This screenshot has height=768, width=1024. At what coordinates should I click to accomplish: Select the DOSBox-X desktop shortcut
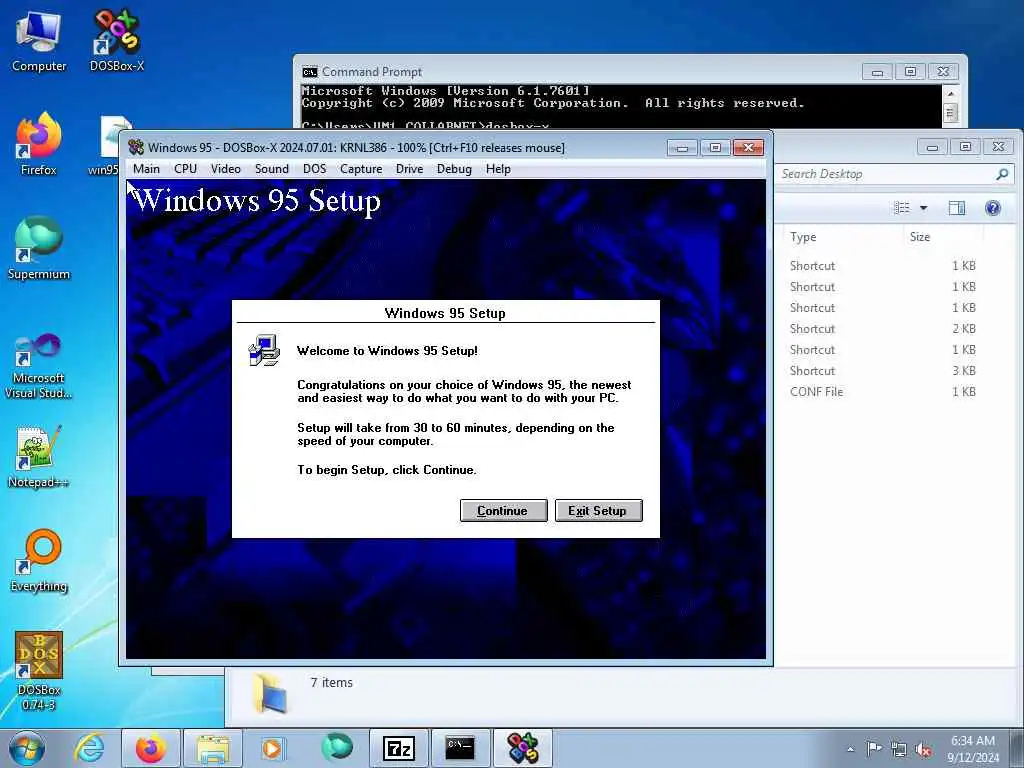[117, 41]
